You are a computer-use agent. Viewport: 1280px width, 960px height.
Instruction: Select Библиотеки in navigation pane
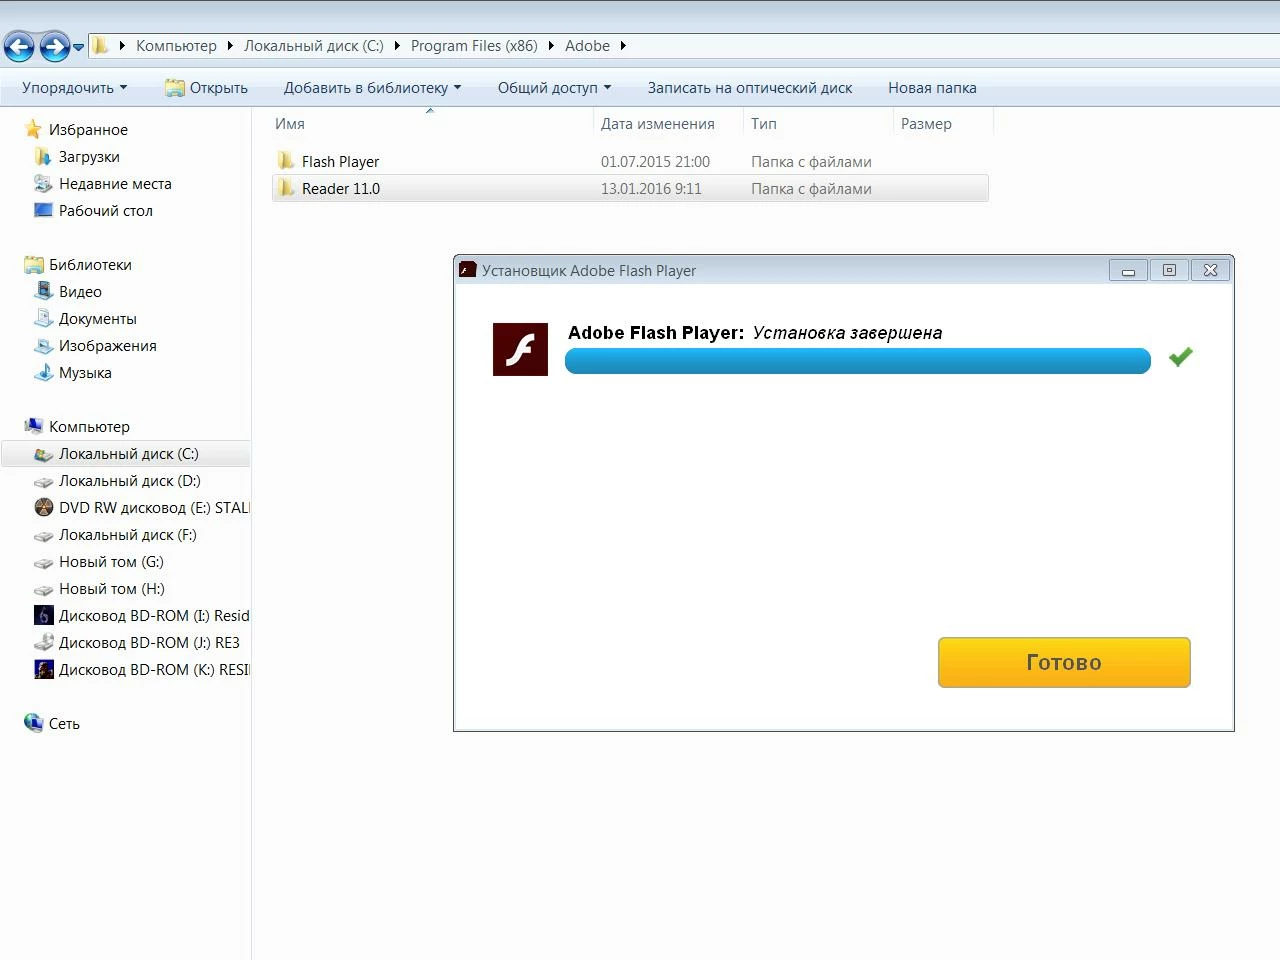tap(90, 265)
